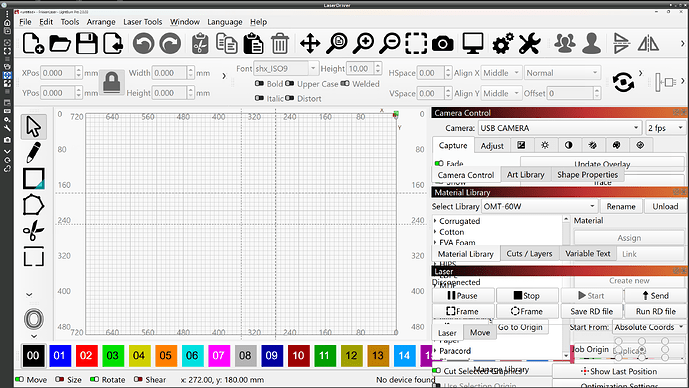
Task: Select the red 02 layer swatch
Action: coord(86,355)
